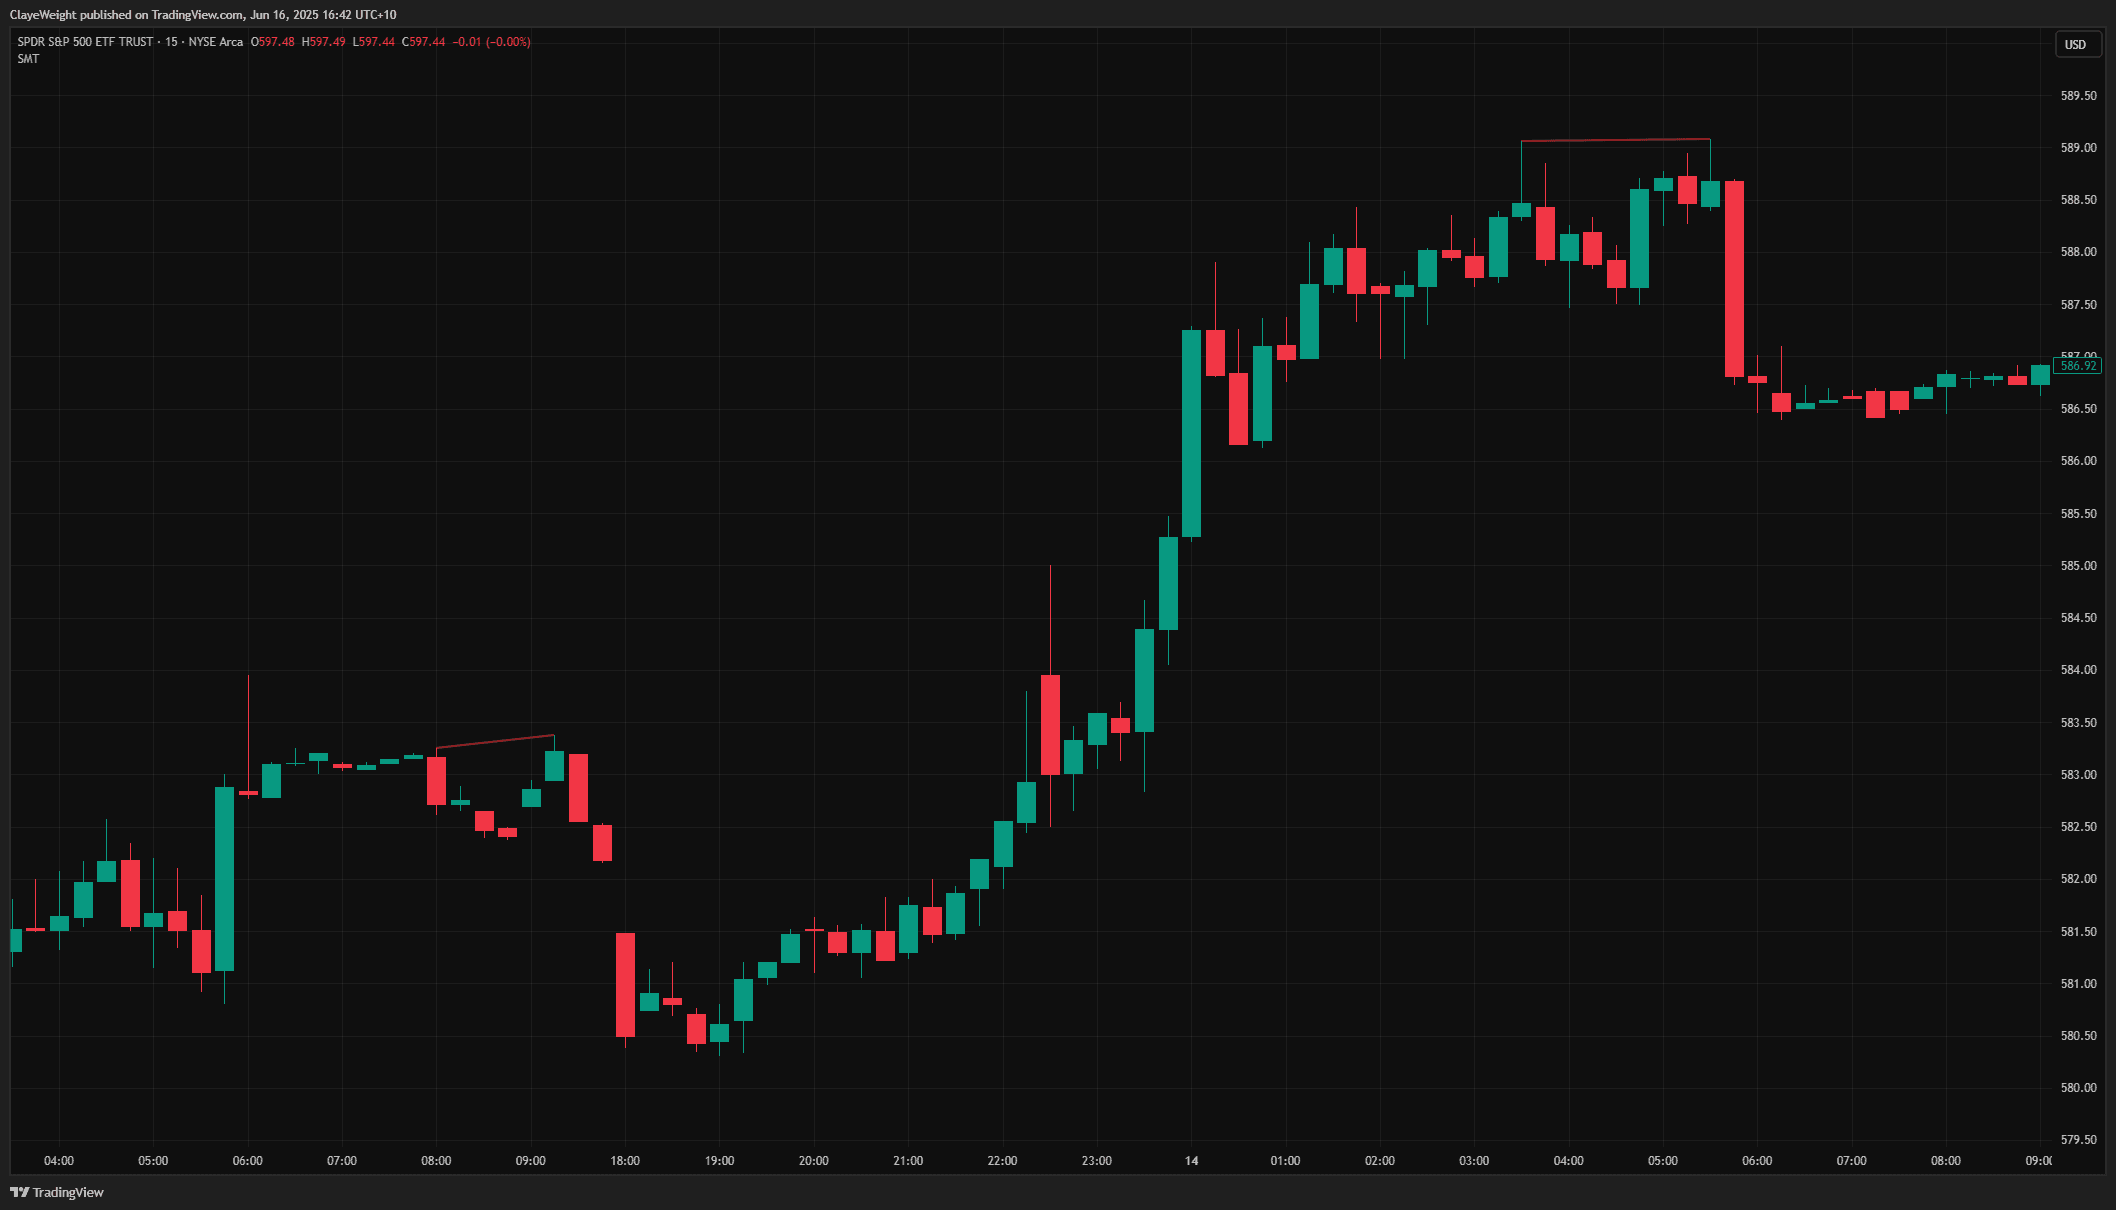Click the O597.48 open value in the legend
The image size is (2116, 1210).
tap(273, 42)
